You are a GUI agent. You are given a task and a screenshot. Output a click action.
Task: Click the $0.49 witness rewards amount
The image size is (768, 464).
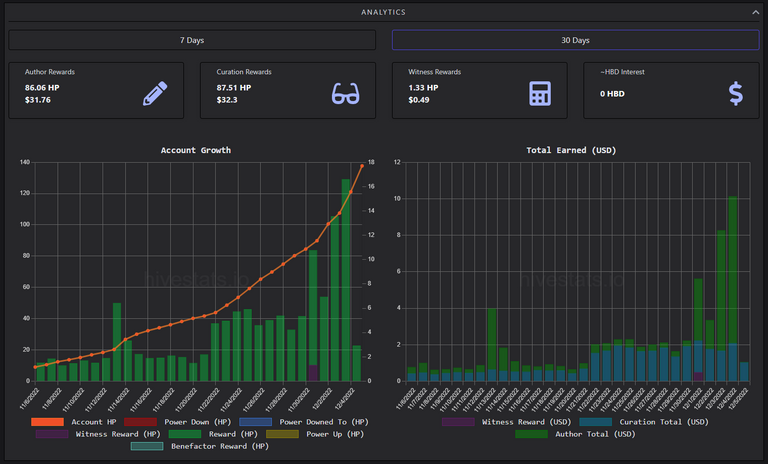pos(419,100)
